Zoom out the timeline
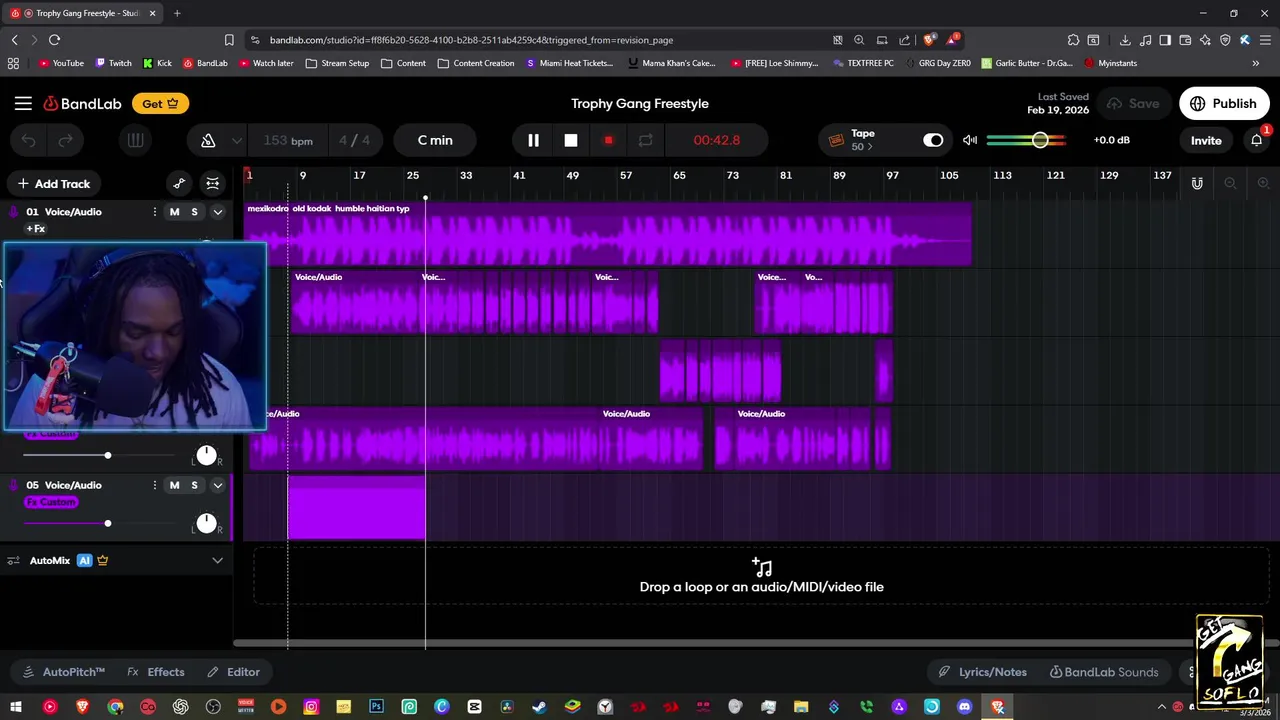 [x=1230, y=183]
